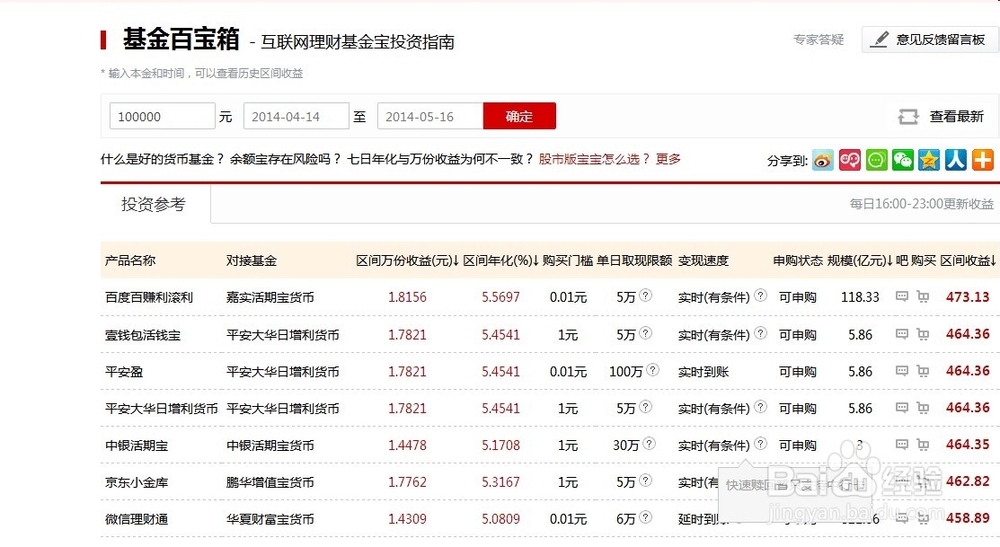Open comment forum icon for 中银活期宝
The width and height of the screenshot is (1000, 547).
pyautogui.click(x=902, y=444)
